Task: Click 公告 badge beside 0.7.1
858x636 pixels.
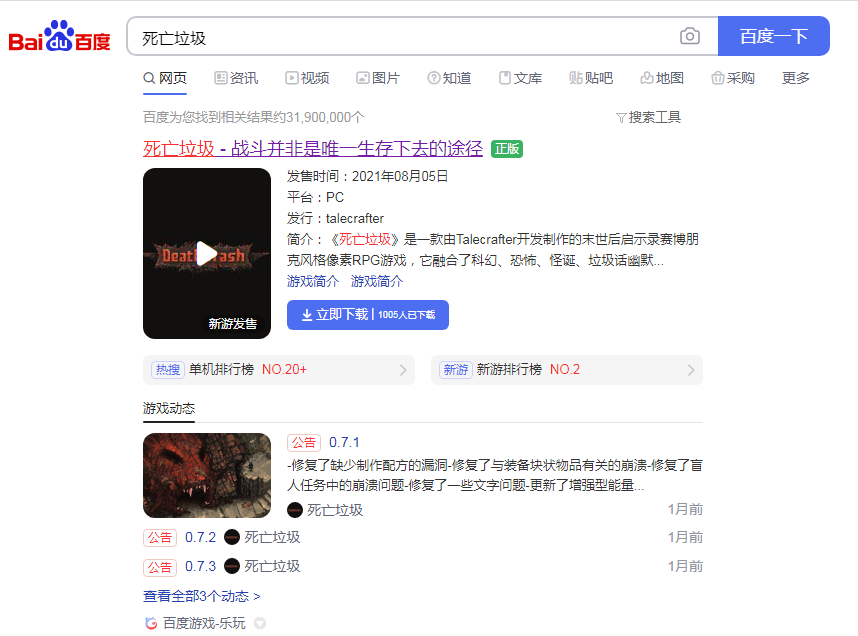Action: point(304,443)
